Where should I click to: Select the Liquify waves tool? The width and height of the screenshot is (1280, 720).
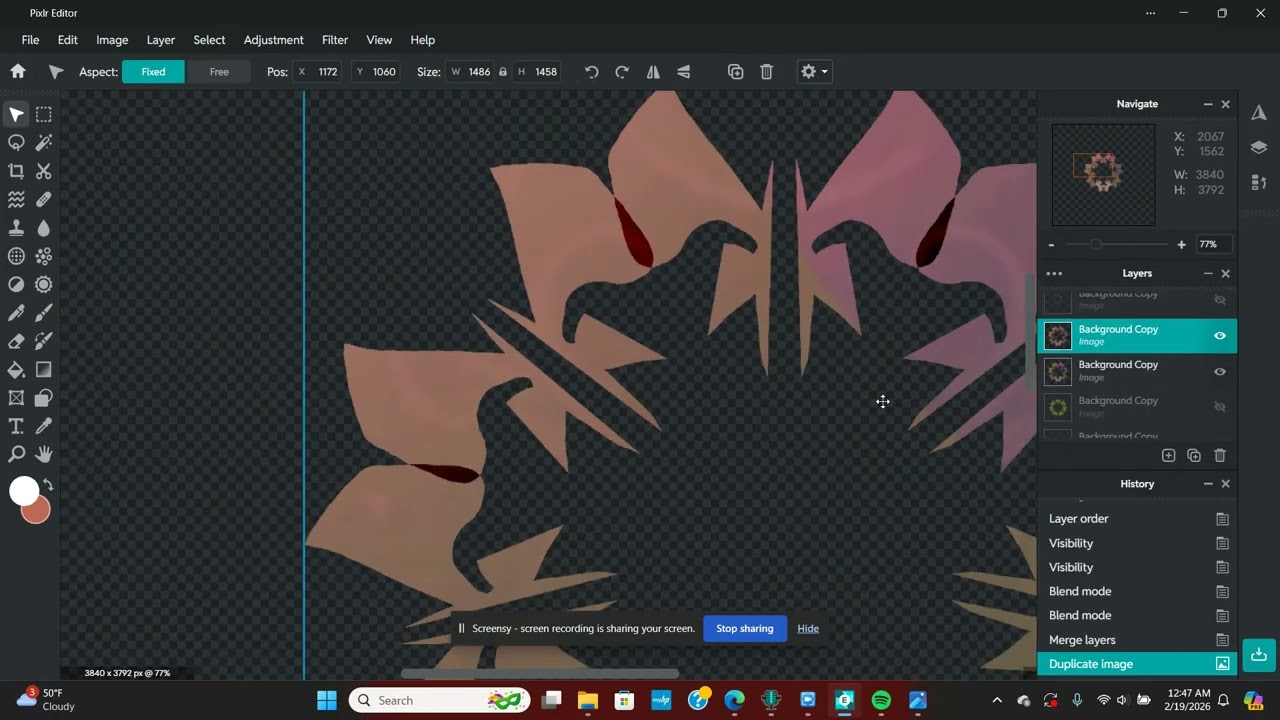pos(16,200)
